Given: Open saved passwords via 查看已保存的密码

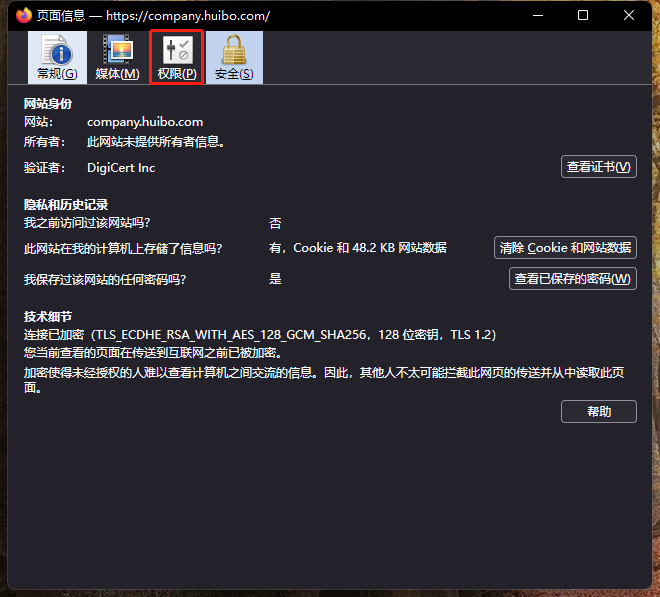Looking at the screenshot, I should tap(573, 279).
